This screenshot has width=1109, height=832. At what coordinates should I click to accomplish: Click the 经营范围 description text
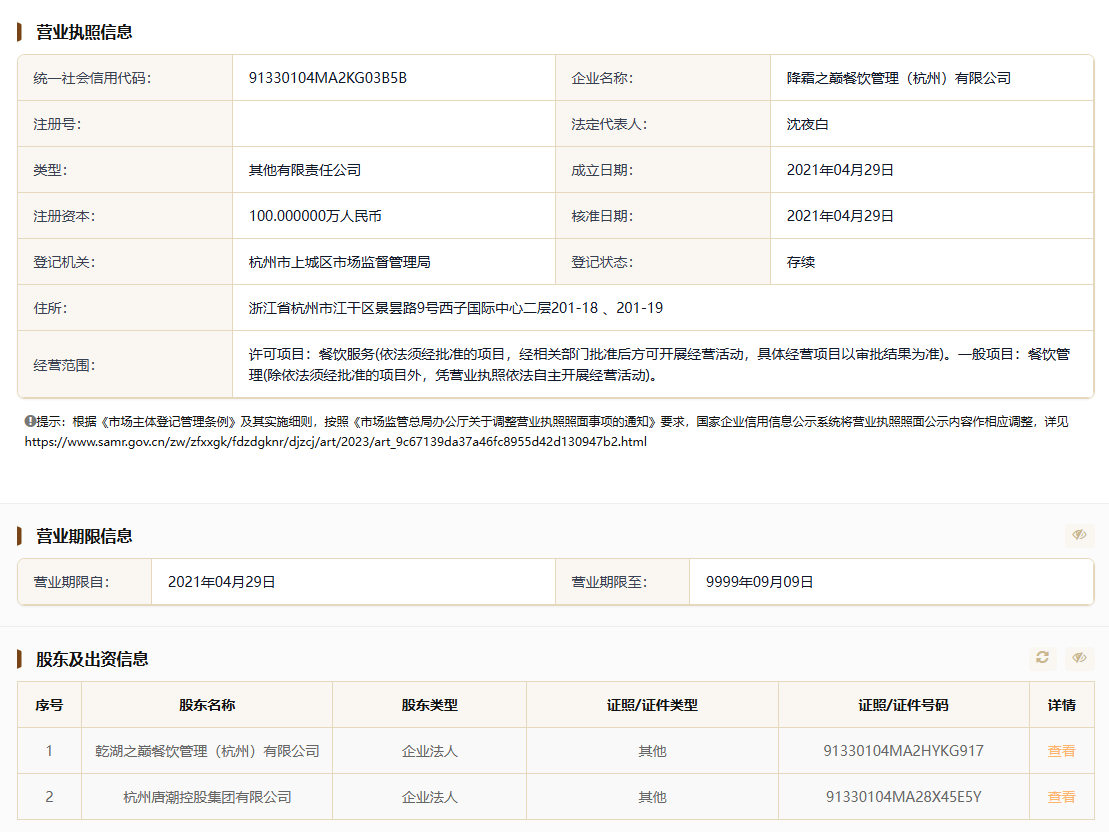tap(659, 364)
